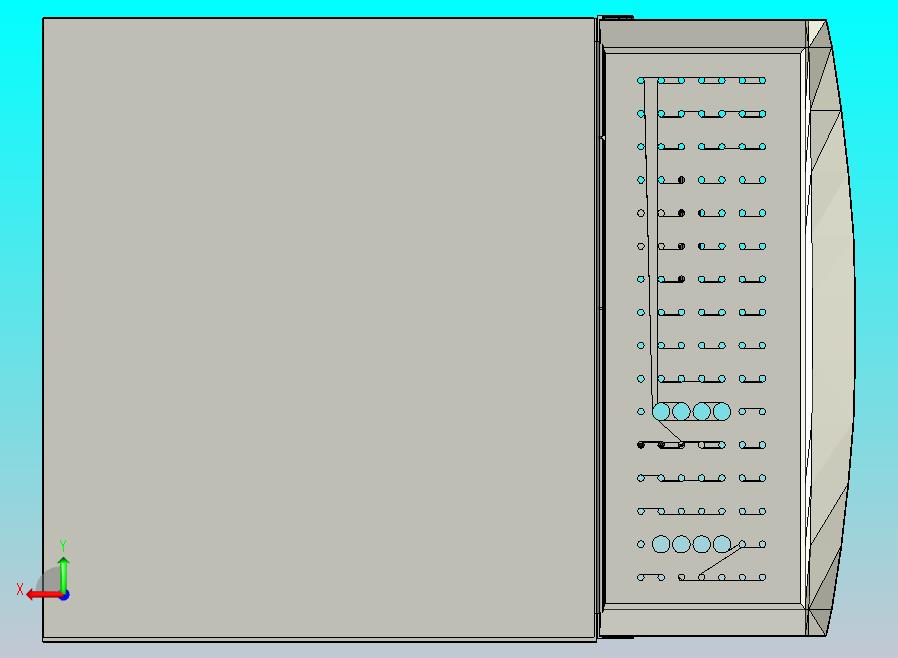Pick the leftmost large cyan circle in the upper group
This screenshot has height=658, width=898.
[661, 411]
